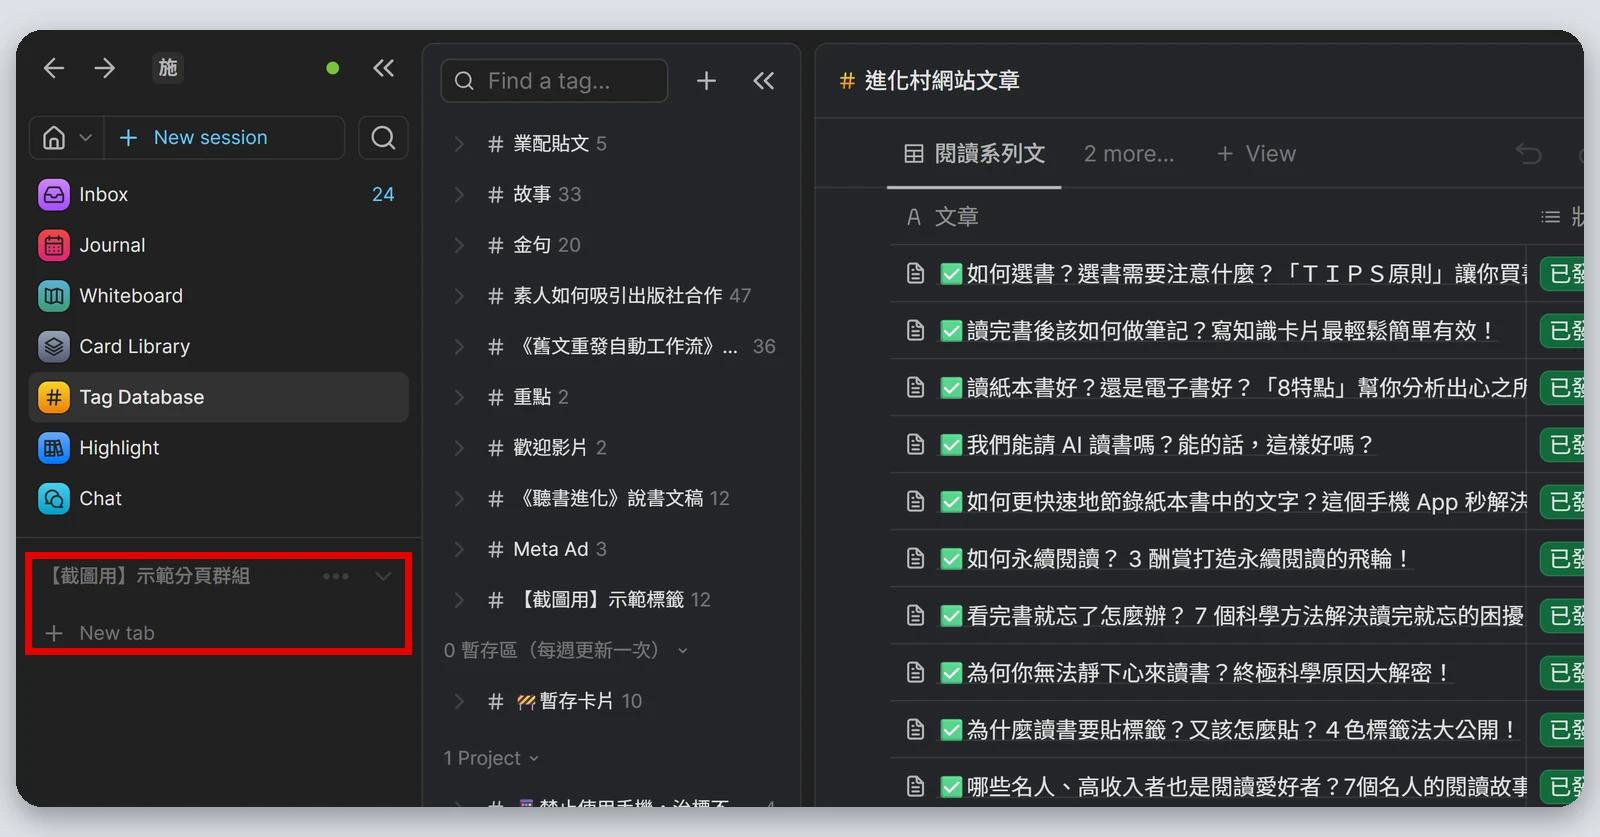Viewport: 1600px width, 837px height.
Task: Click the home icon button
Action: coord(54,138)
